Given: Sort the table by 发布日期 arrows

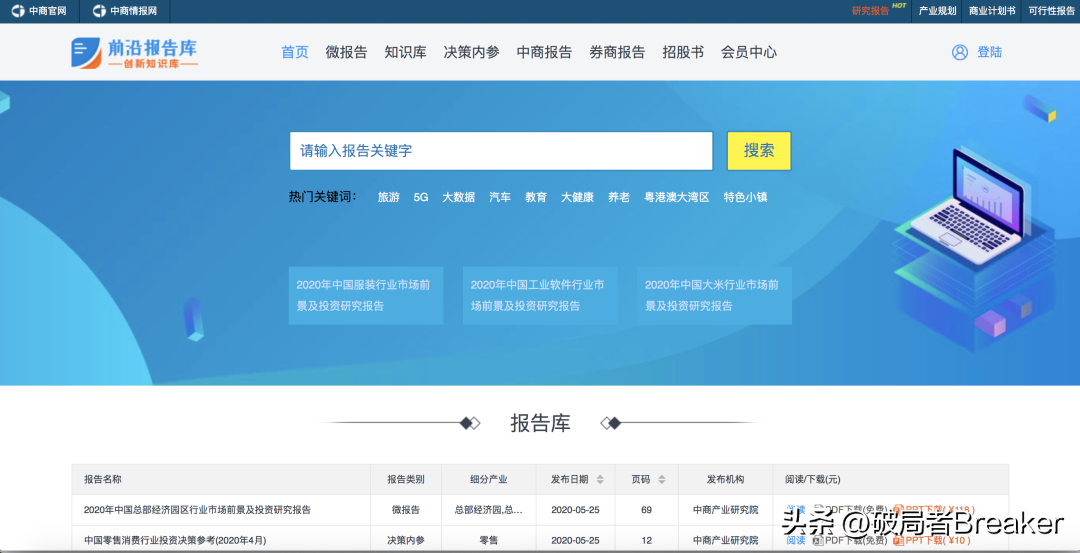Looking at the screenshot, I should (600, 479).
